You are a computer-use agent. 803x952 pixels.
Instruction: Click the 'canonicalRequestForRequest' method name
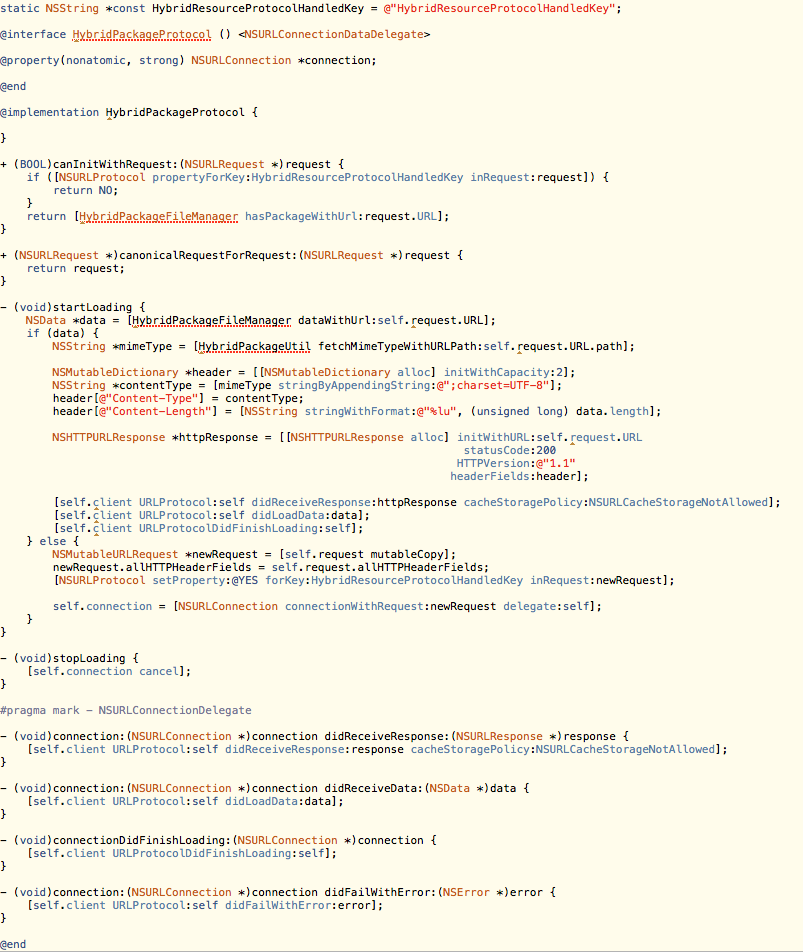pos(205,256)
